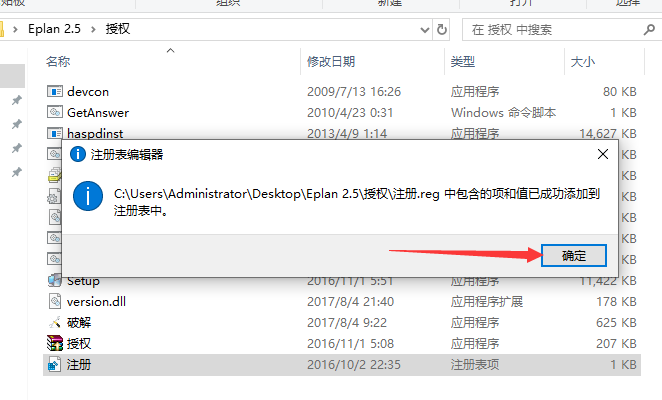
Task: Click the 2017/8/4 21:40 date cell
Action: tap(350, 302)
